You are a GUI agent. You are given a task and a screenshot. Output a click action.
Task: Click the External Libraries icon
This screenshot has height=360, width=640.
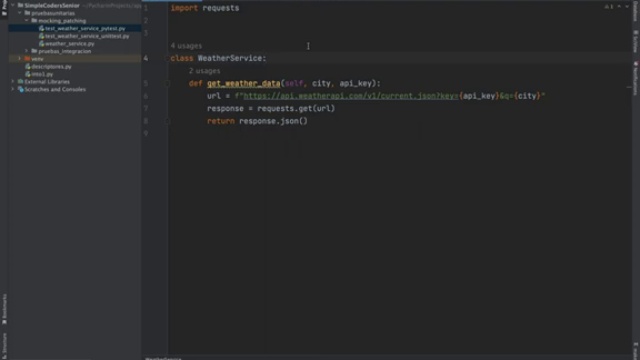(20, 82)
